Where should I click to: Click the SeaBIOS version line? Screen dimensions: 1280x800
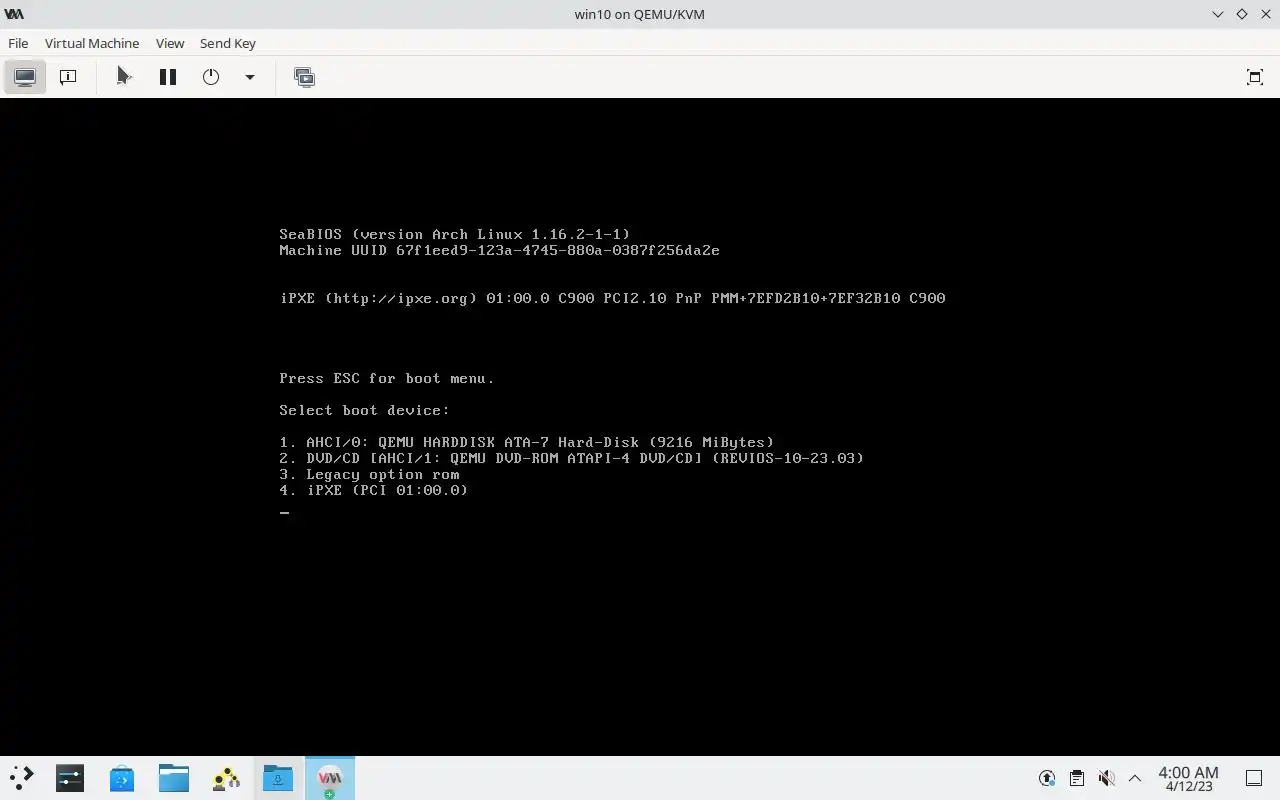click(455, 234)
